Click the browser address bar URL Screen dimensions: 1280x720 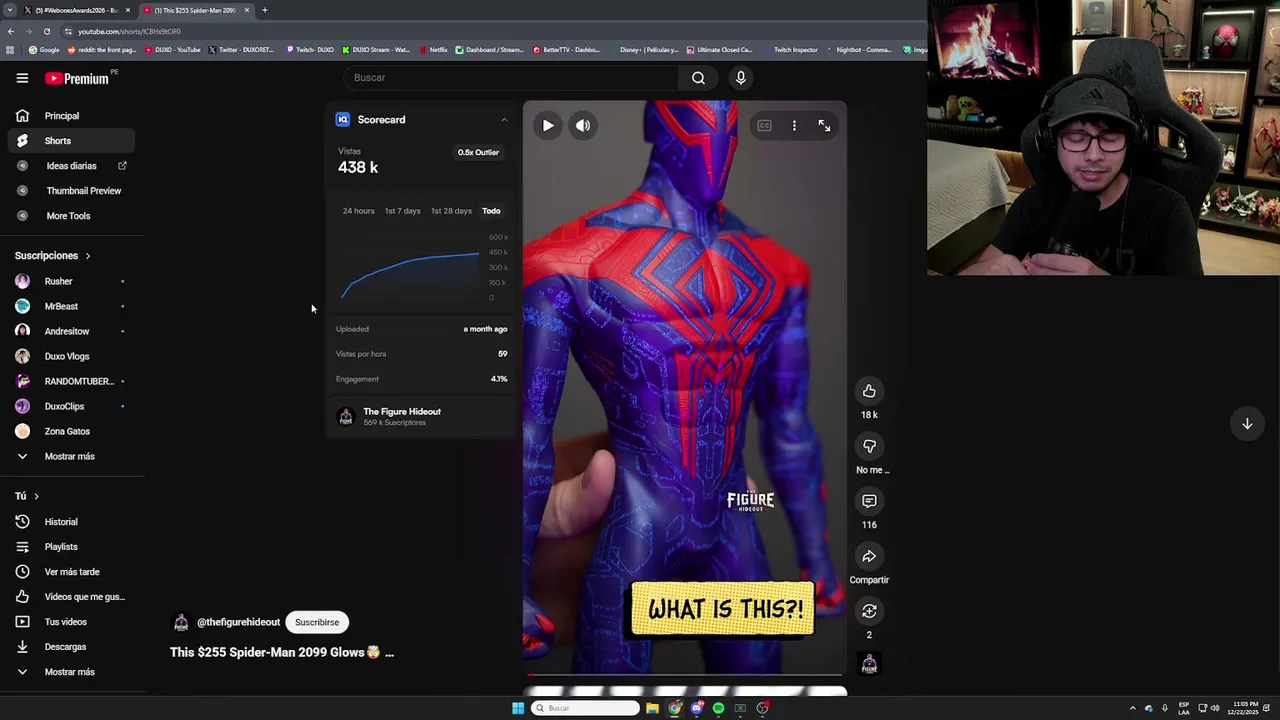(130, 31)
